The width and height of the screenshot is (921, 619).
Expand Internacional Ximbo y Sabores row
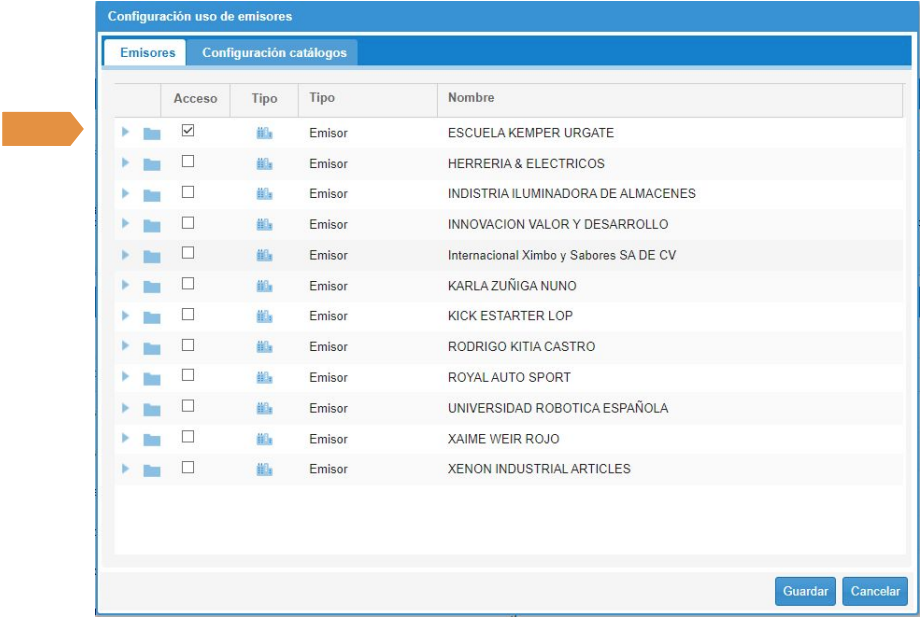pyautogui.click(x=125, y=255)
